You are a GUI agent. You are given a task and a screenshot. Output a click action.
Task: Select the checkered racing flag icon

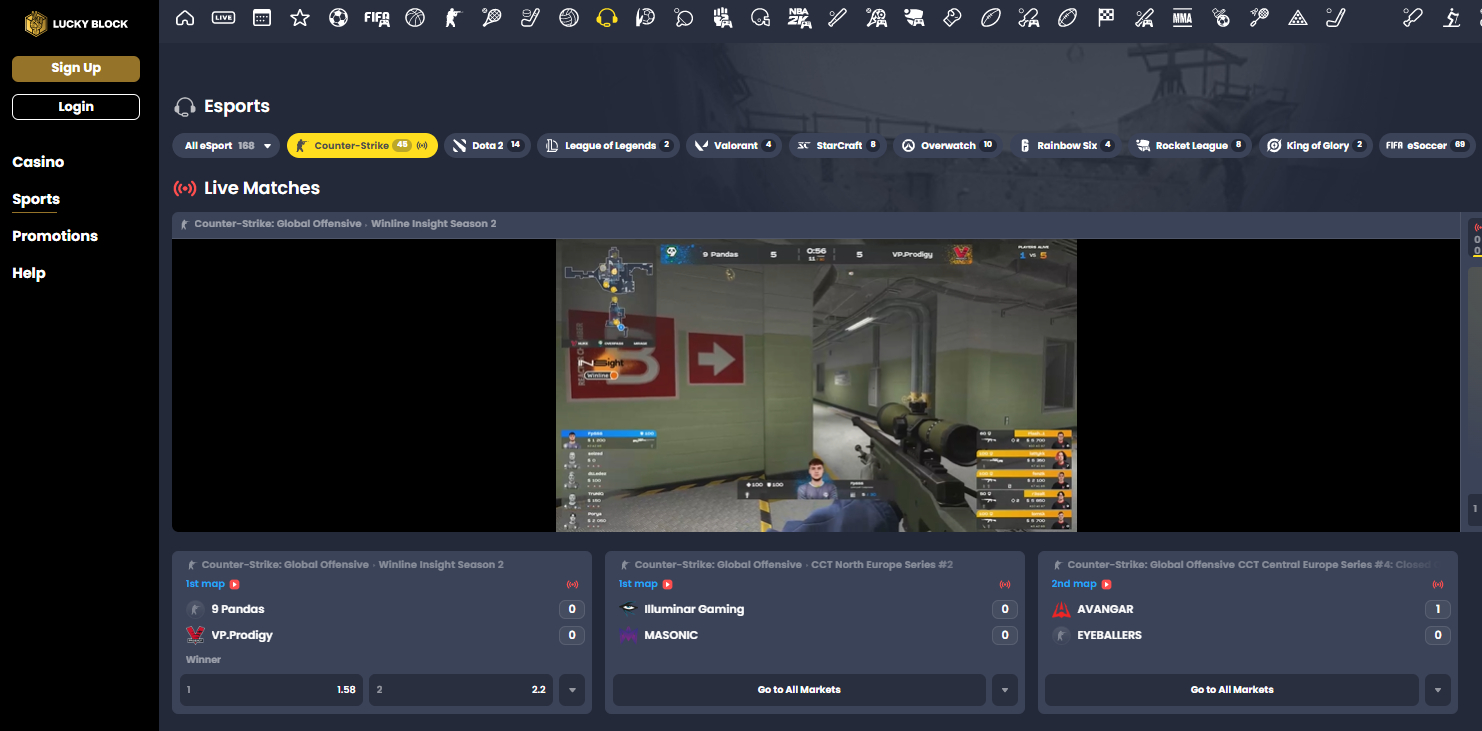point(1106,17)
